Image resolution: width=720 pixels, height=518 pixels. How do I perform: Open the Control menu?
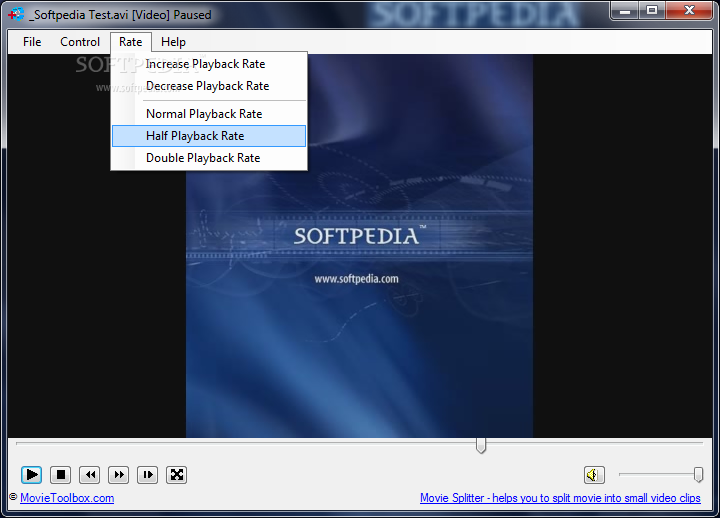tap(80, 42)
